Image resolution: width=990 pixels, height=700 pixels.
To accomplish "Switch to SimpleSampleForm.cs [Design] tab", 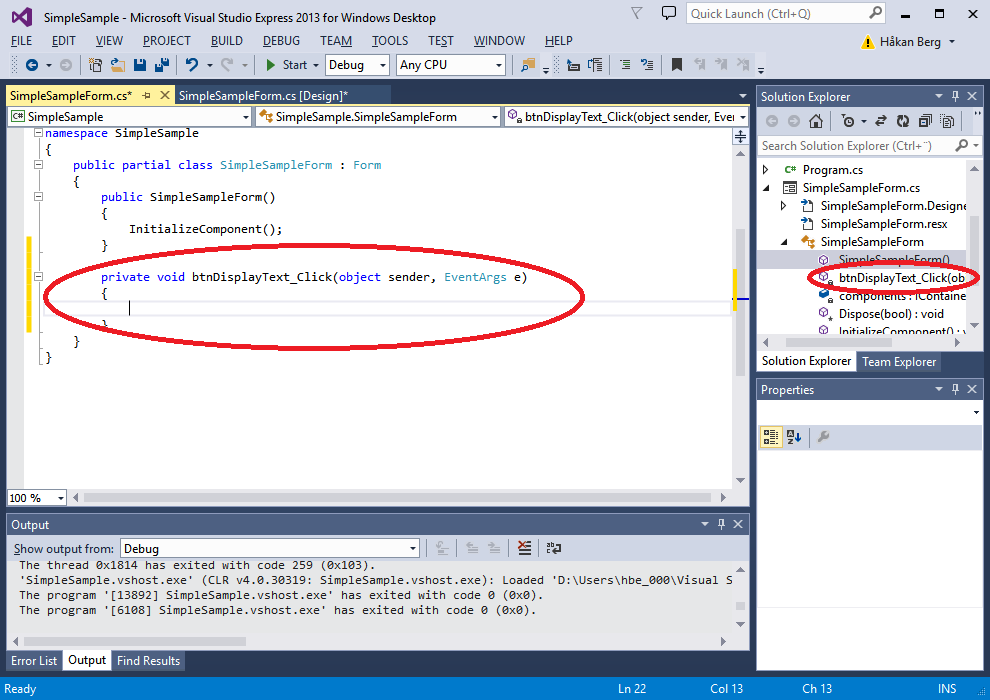I will coord(263,96).
